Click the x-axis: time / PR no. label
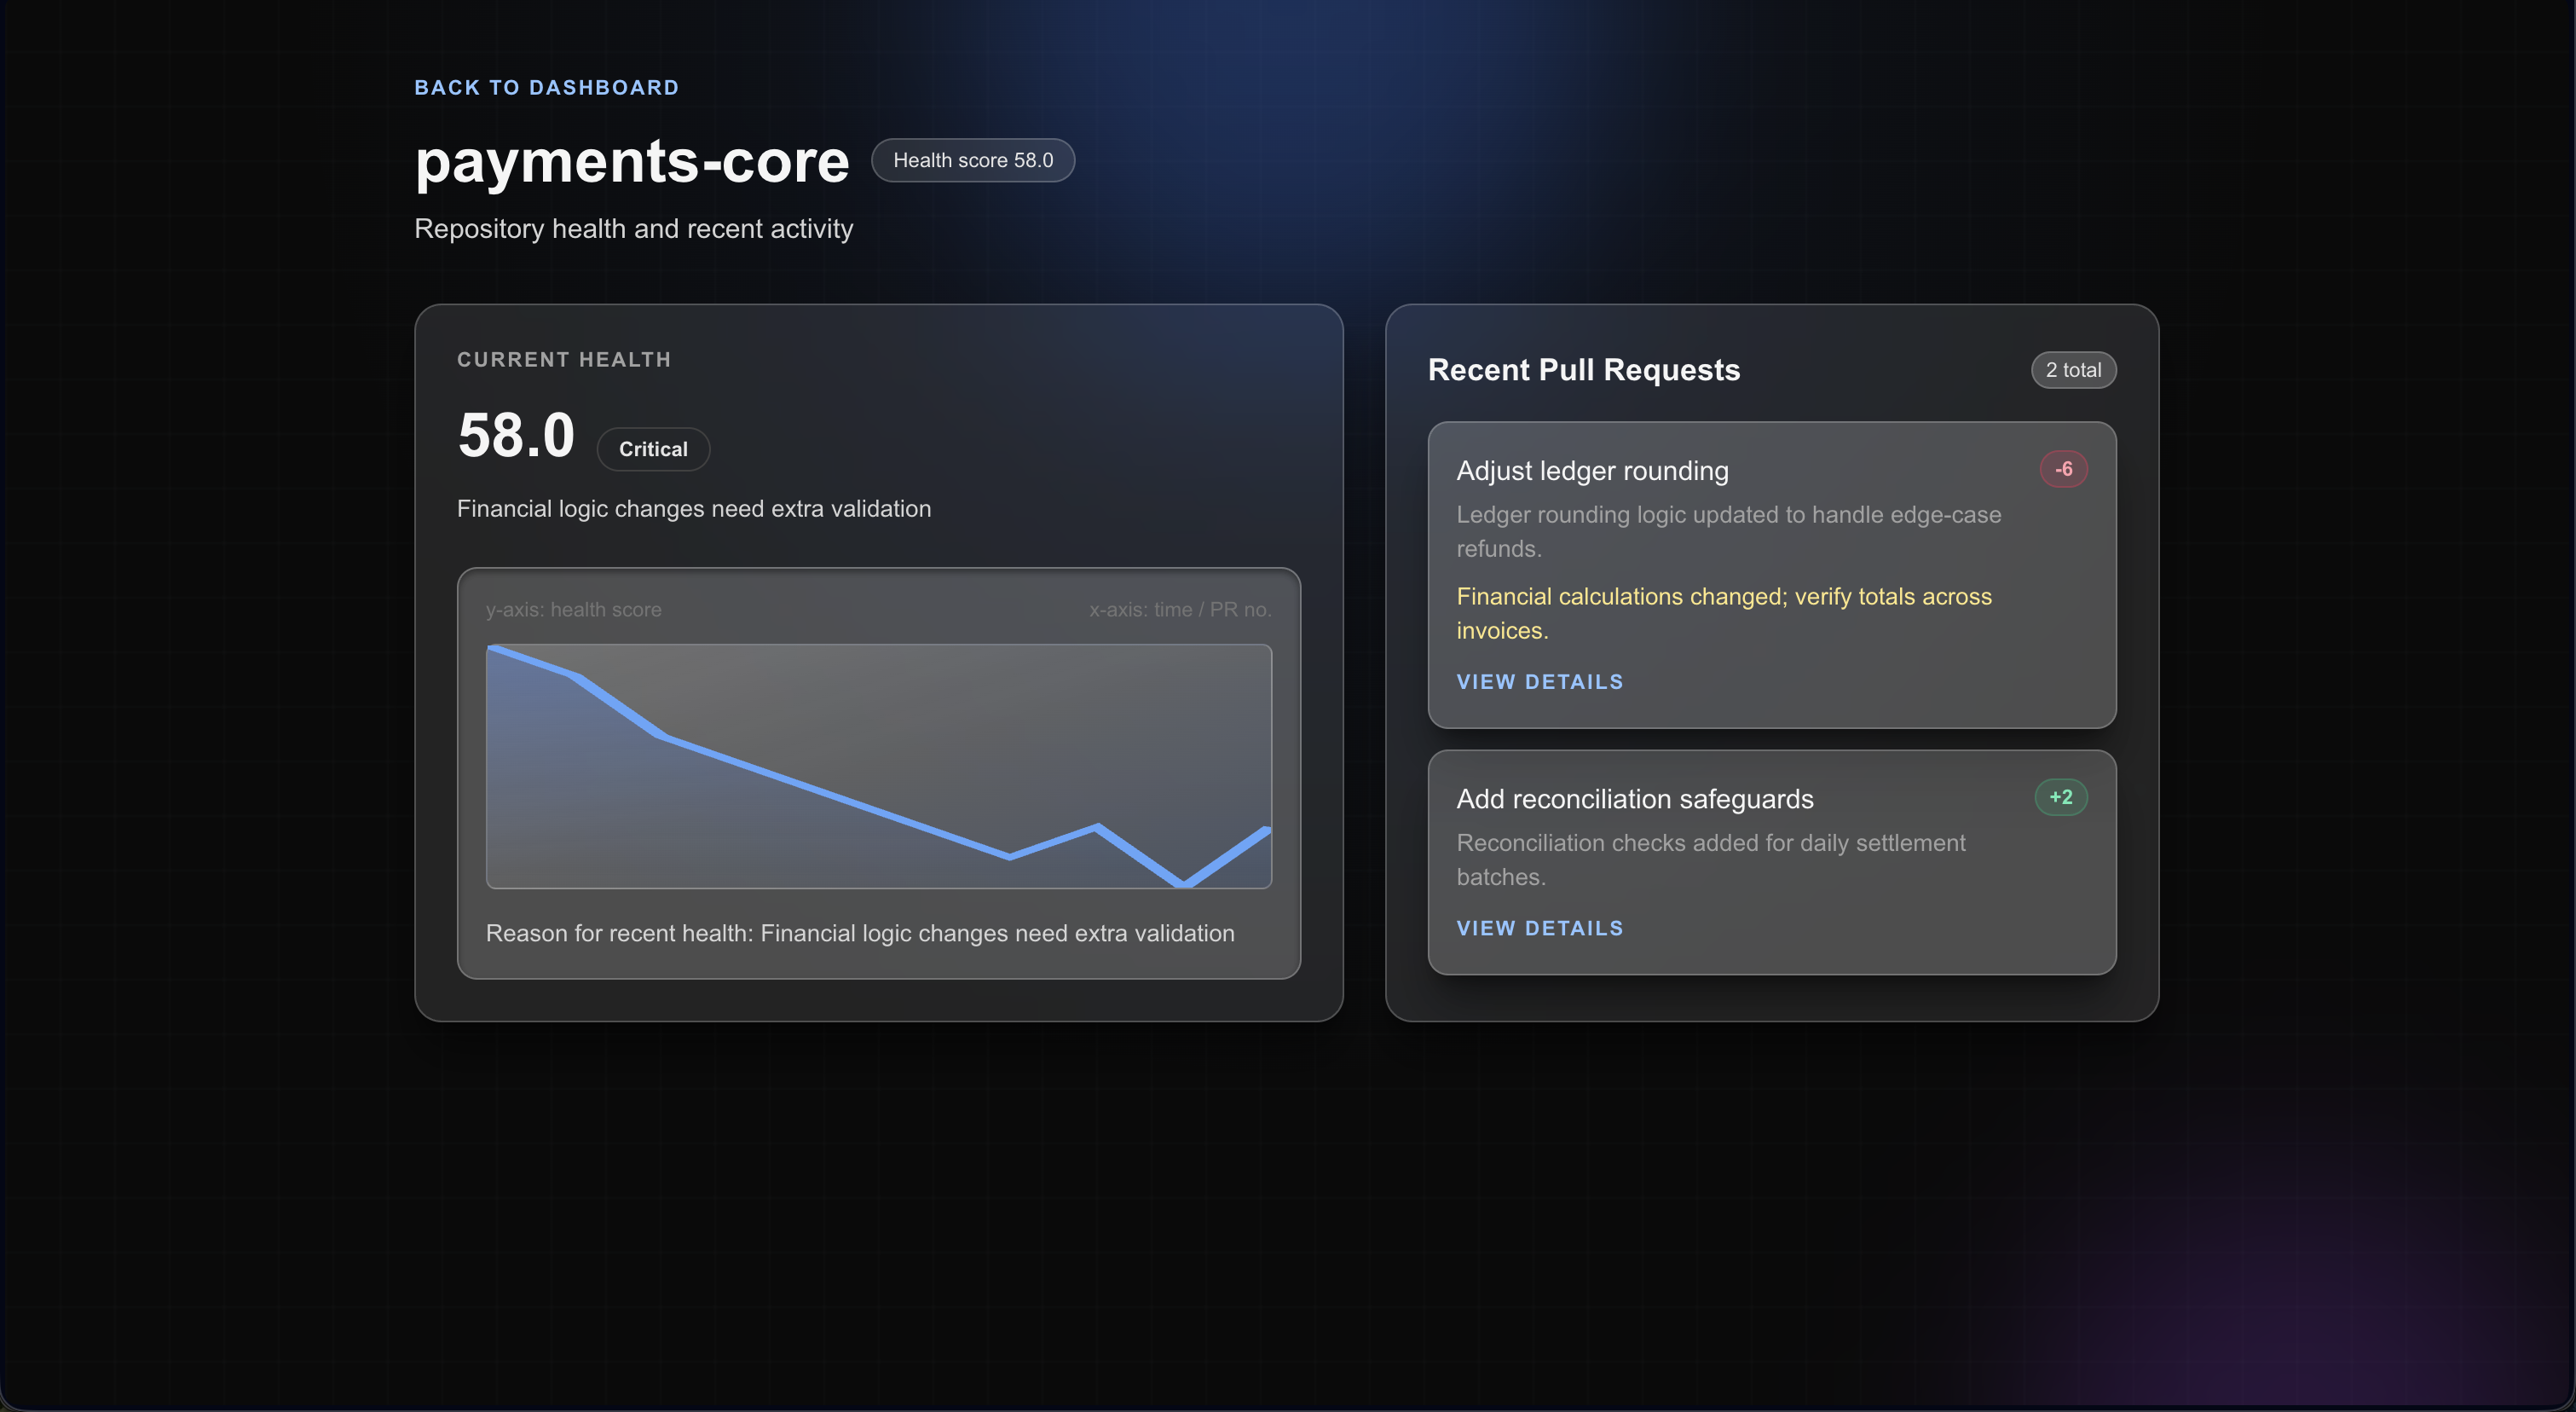 coord(1179,610)
